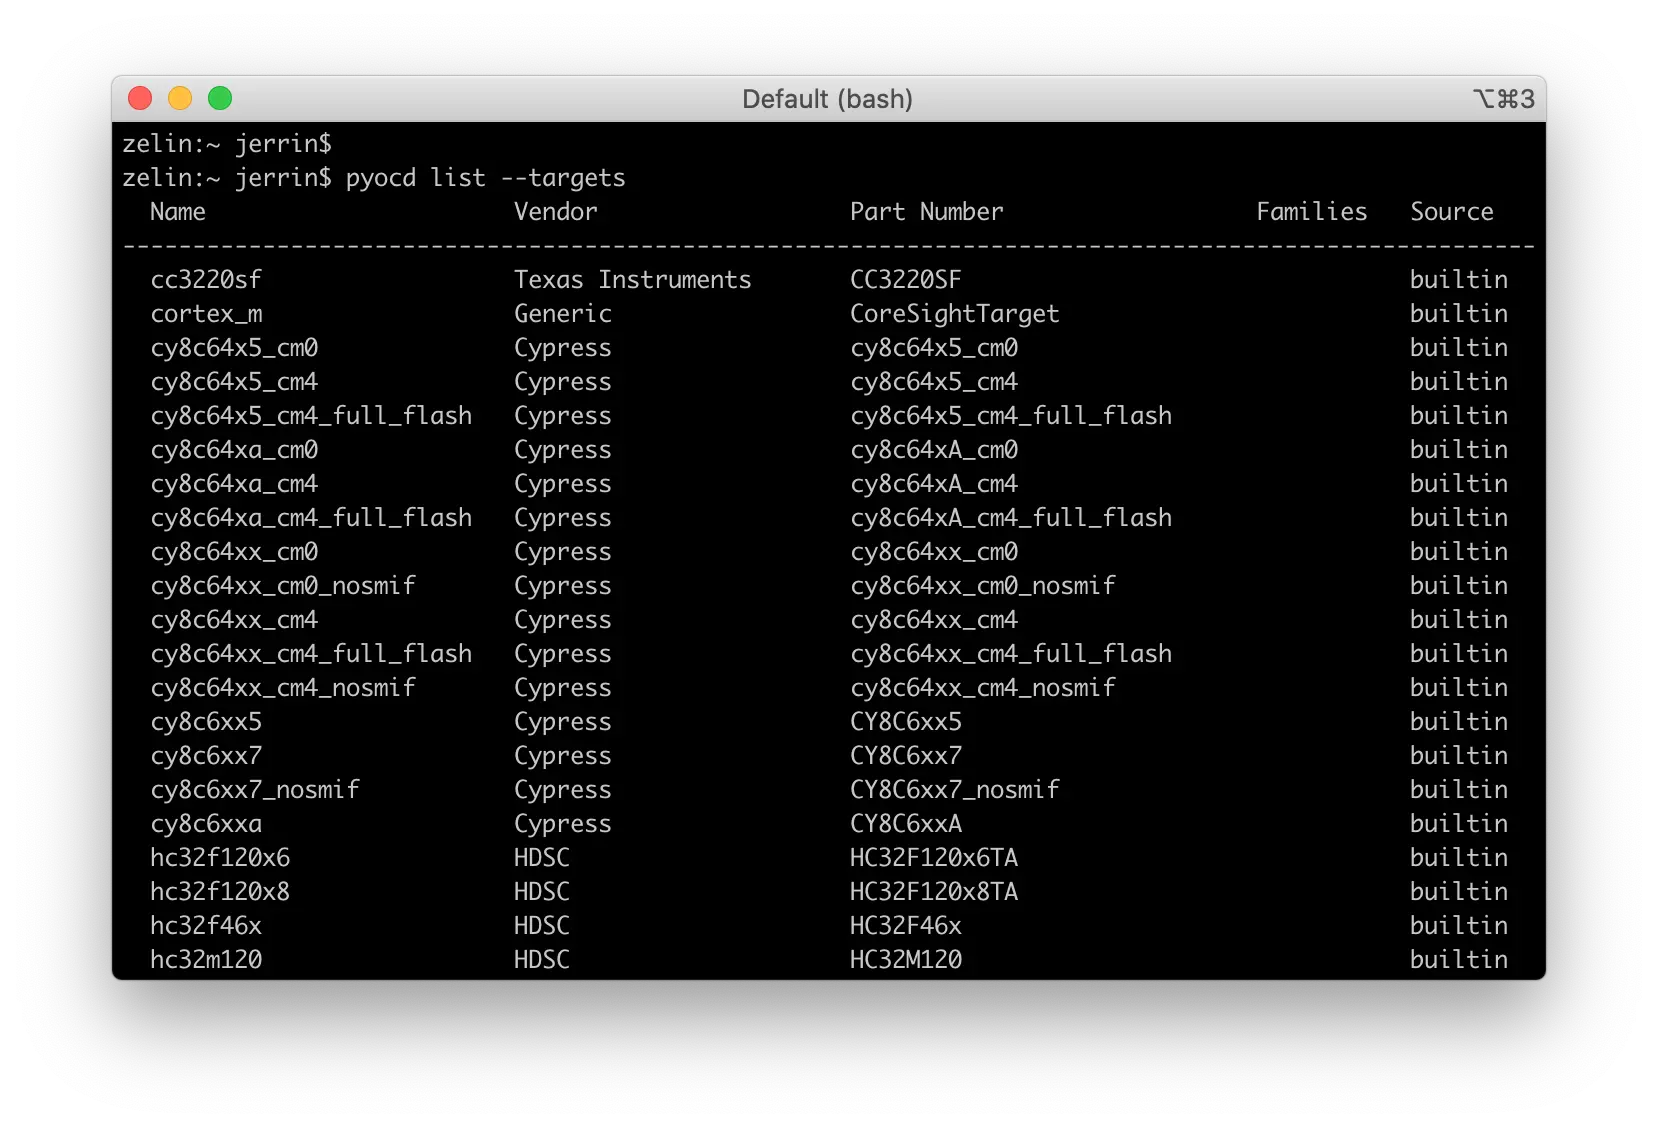Click the part number 'CY8C6xxA'

tap(906, 824)
